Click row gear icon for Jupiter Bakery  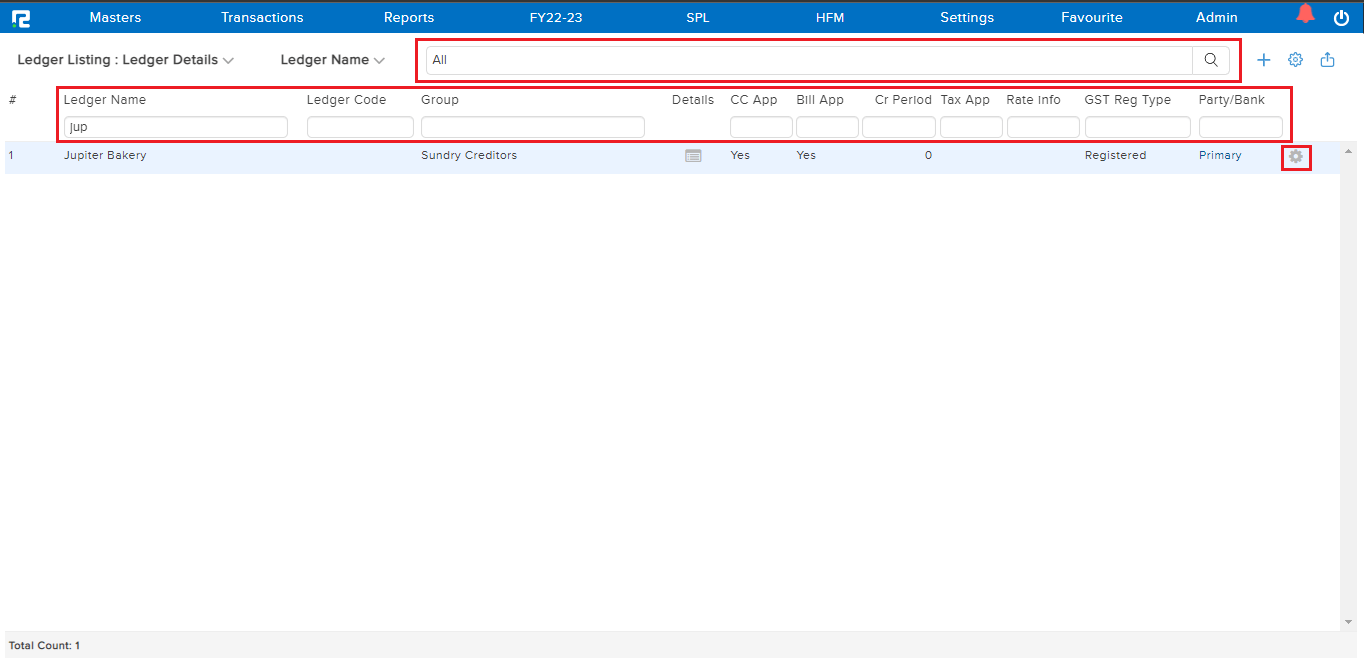click(1296, 157)
